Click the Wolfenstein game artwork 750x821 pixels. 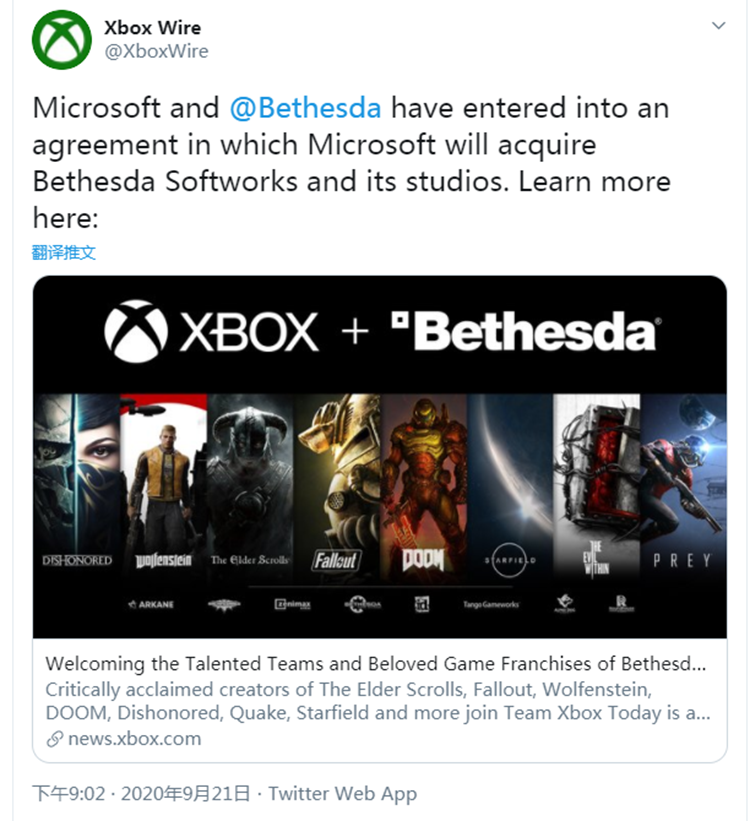pyautogui.click(x=163, y=480)
